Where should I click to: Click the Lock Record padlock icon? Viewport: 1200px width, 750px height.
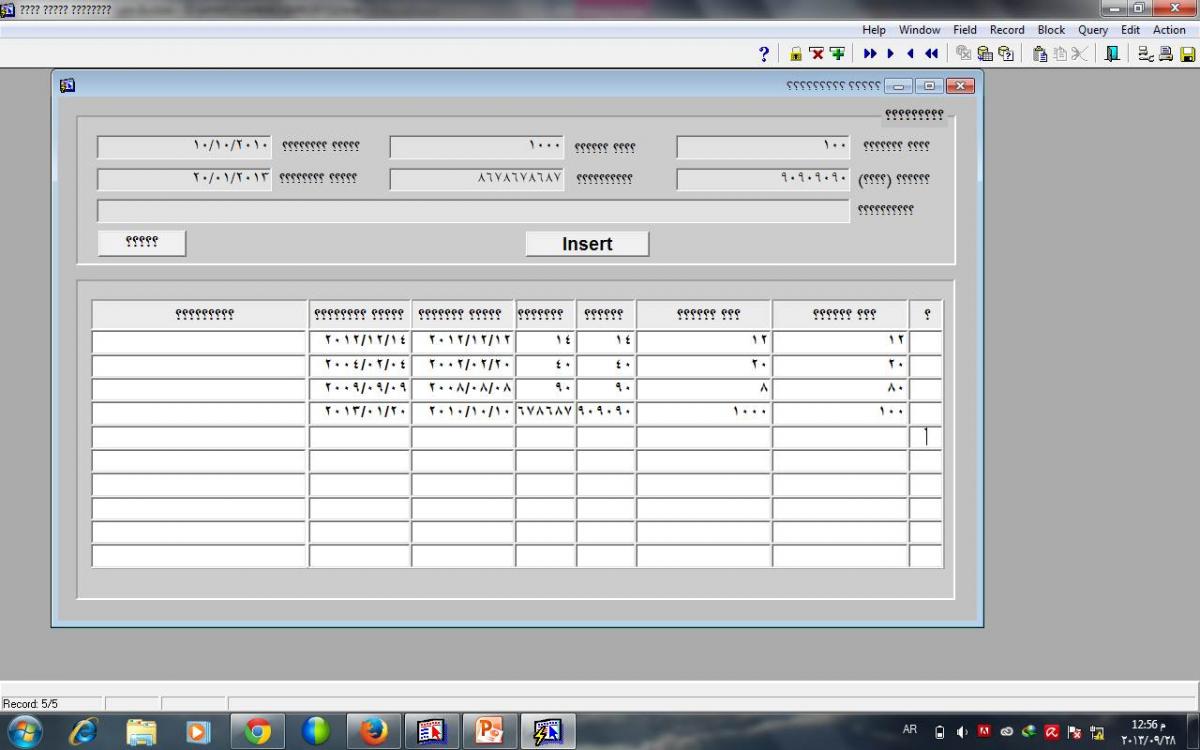(796, 54)
